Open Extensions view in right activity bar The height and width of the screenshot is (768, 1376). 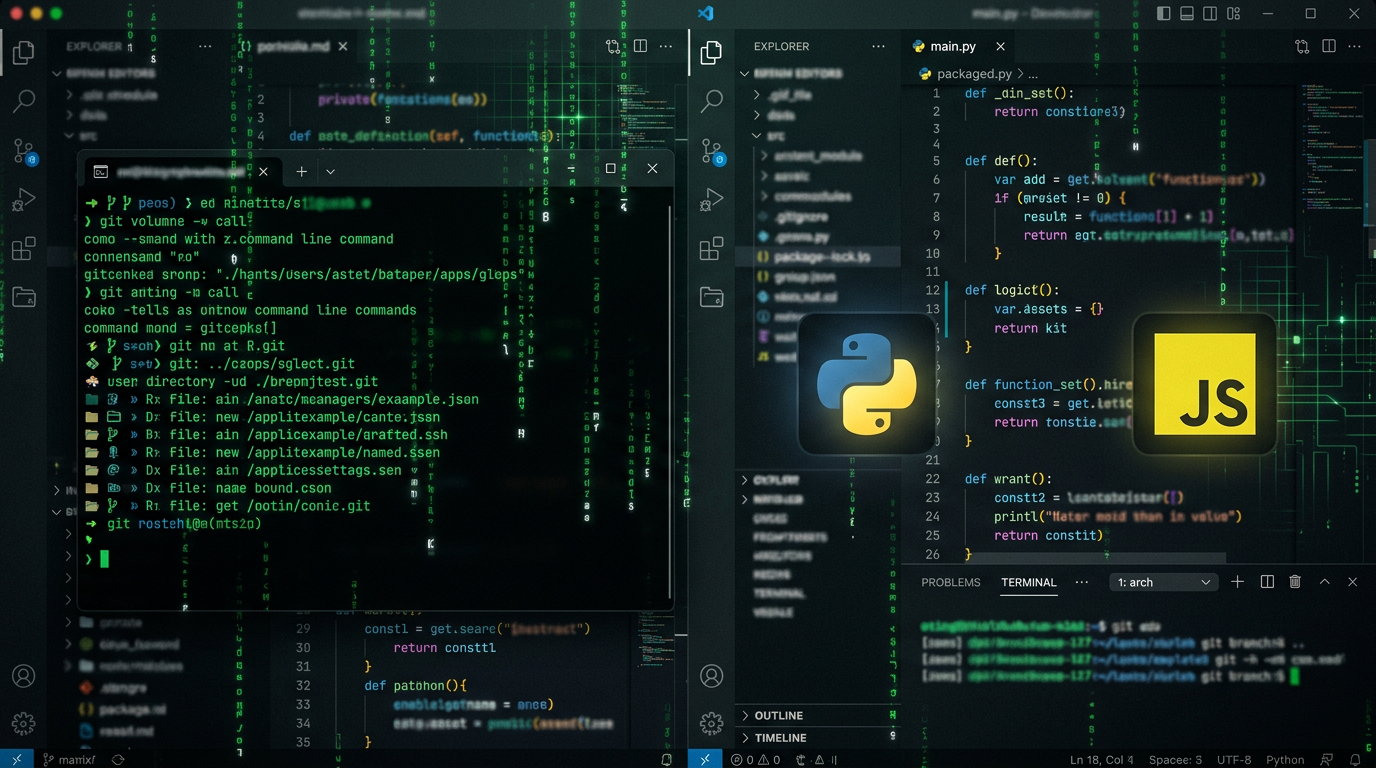pyautogui.click(x=711, y=249)
